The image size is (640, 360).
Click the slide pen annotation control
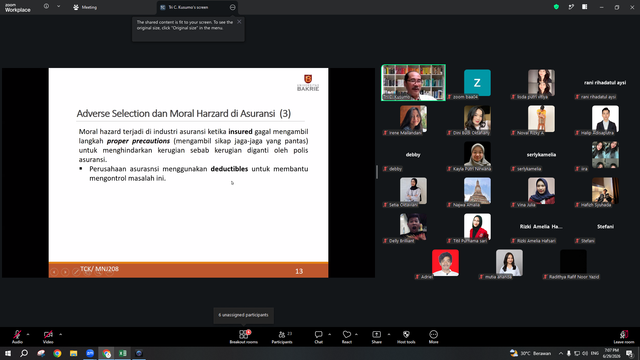coord(76,272)
